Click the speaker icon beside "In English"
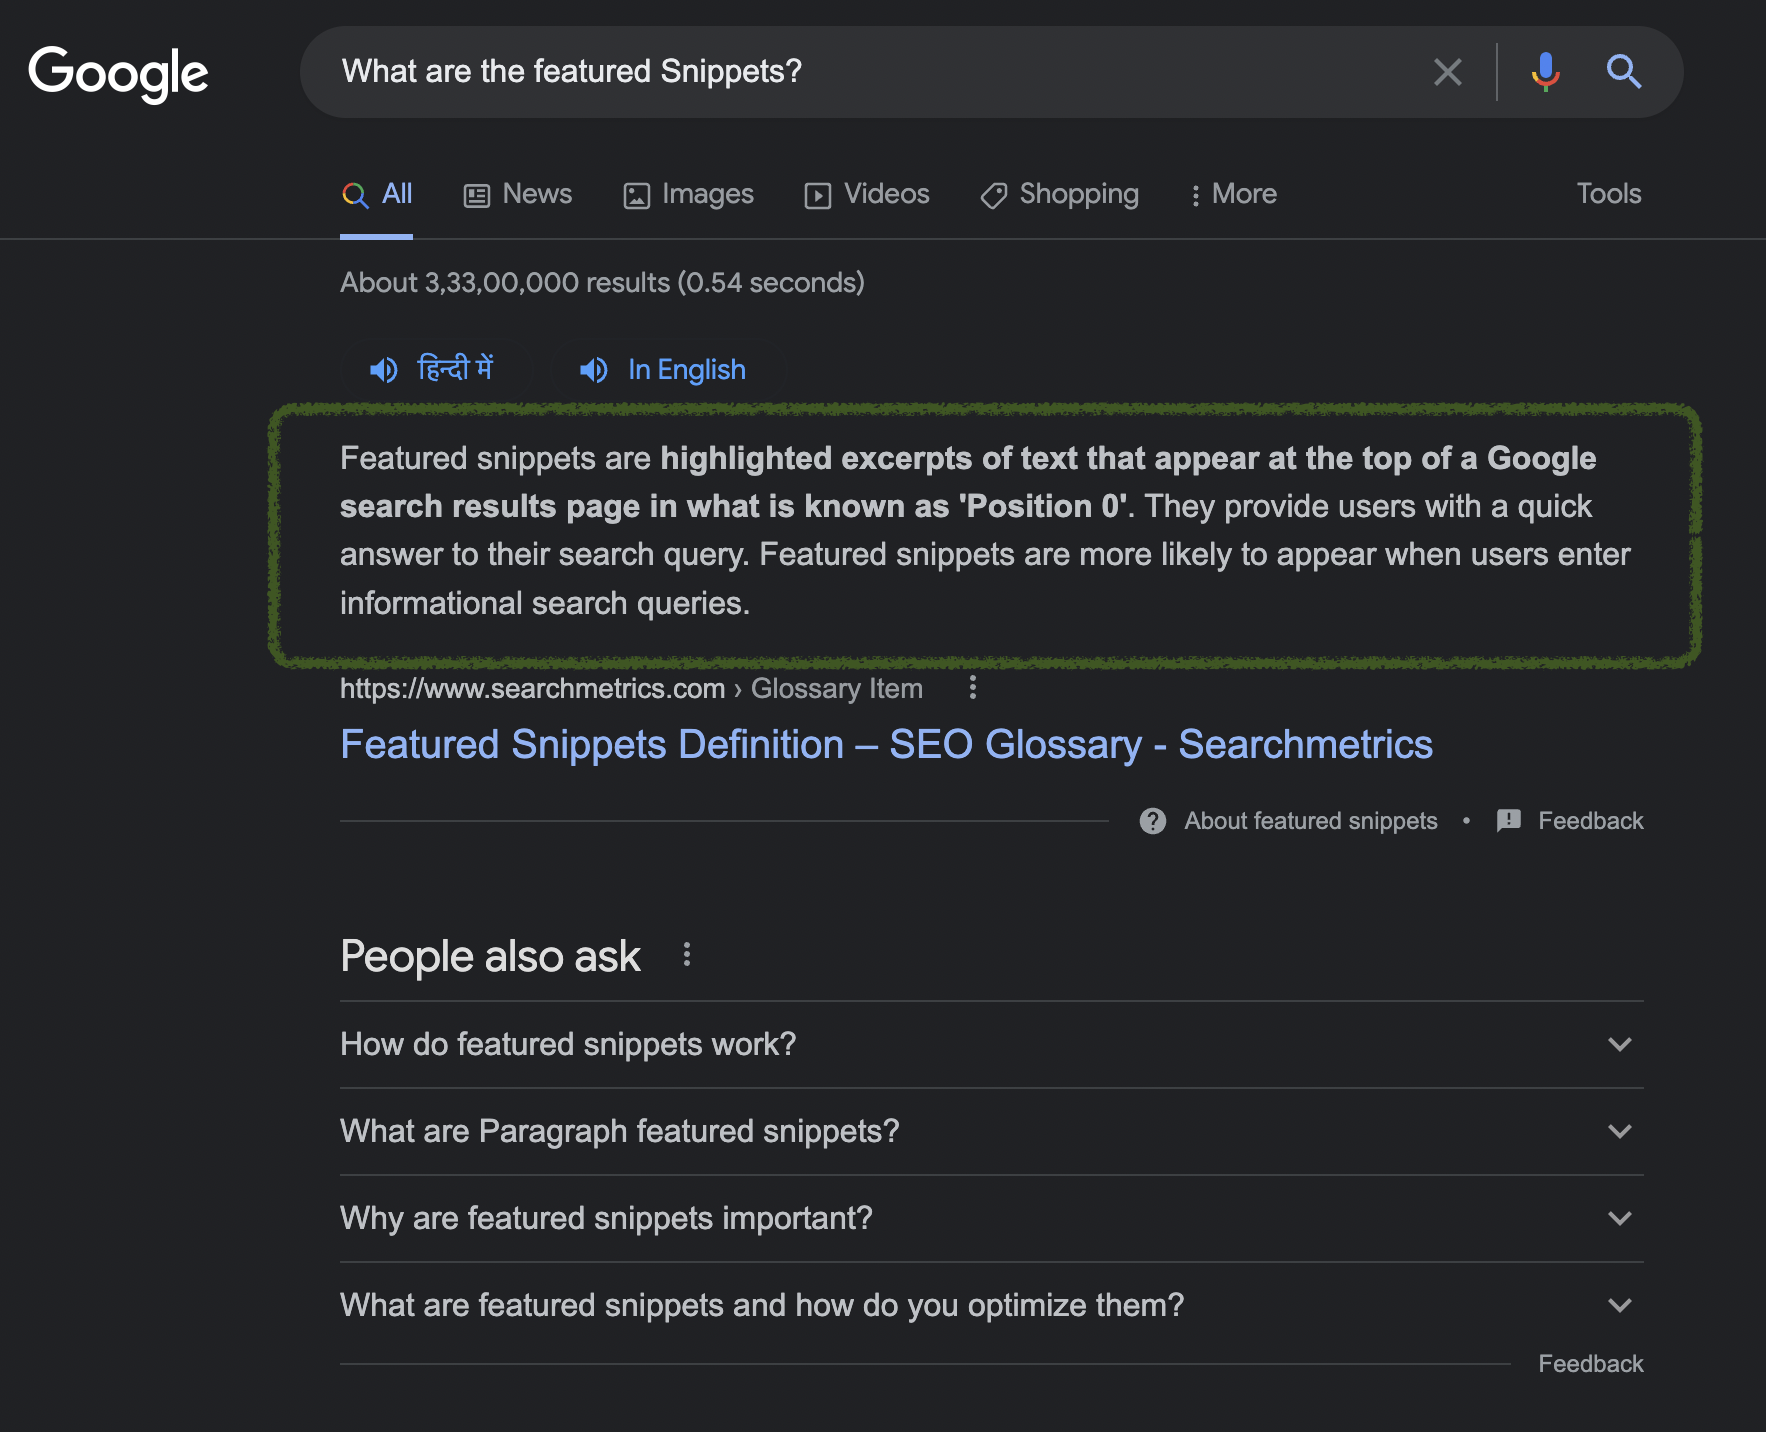This screenshot has height=1432, width=1766. pyautogui.click(x=593, y=370)
